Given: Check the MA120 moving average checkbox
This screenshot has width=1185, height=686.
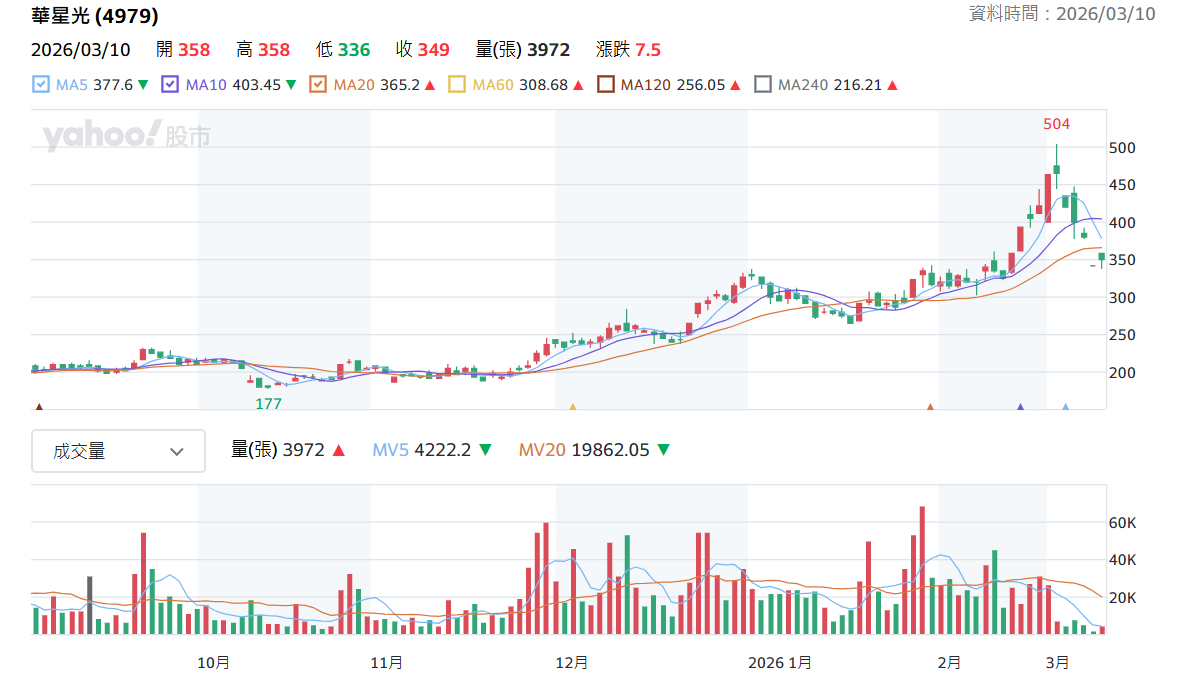Looking at the screenshot, I should pos(605,85).
